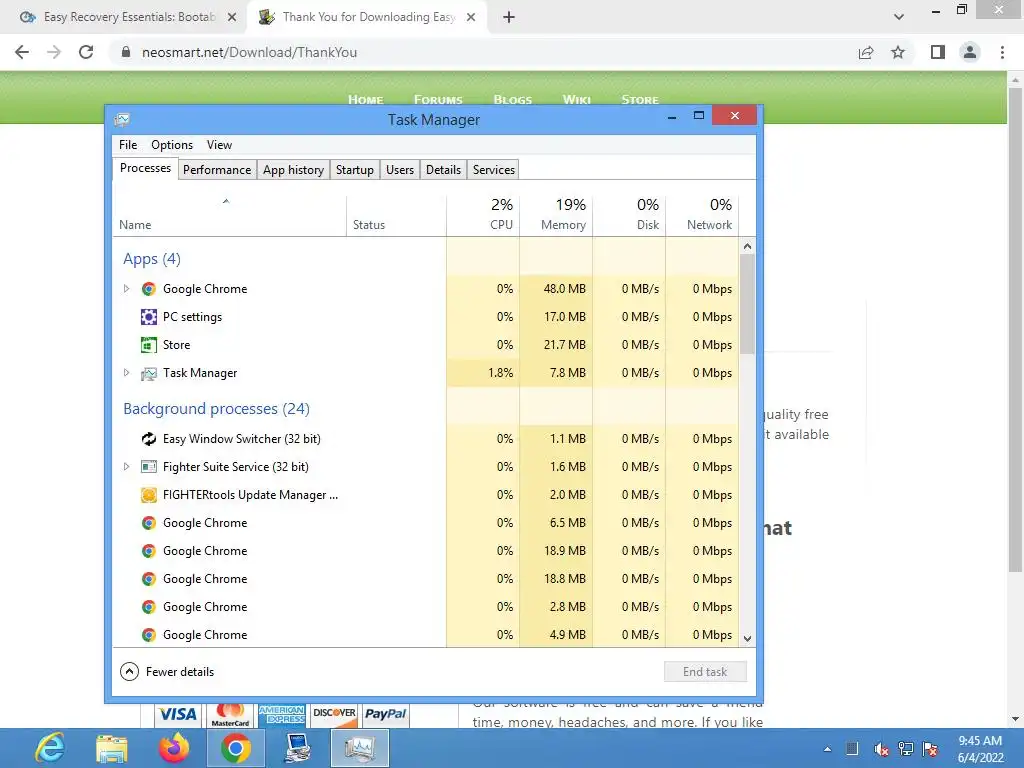This screenshot has height=768, width=1024.
Task: Open Internet Explorer from the taskbar
Action: pyautogui.click(x=50, y=748)
